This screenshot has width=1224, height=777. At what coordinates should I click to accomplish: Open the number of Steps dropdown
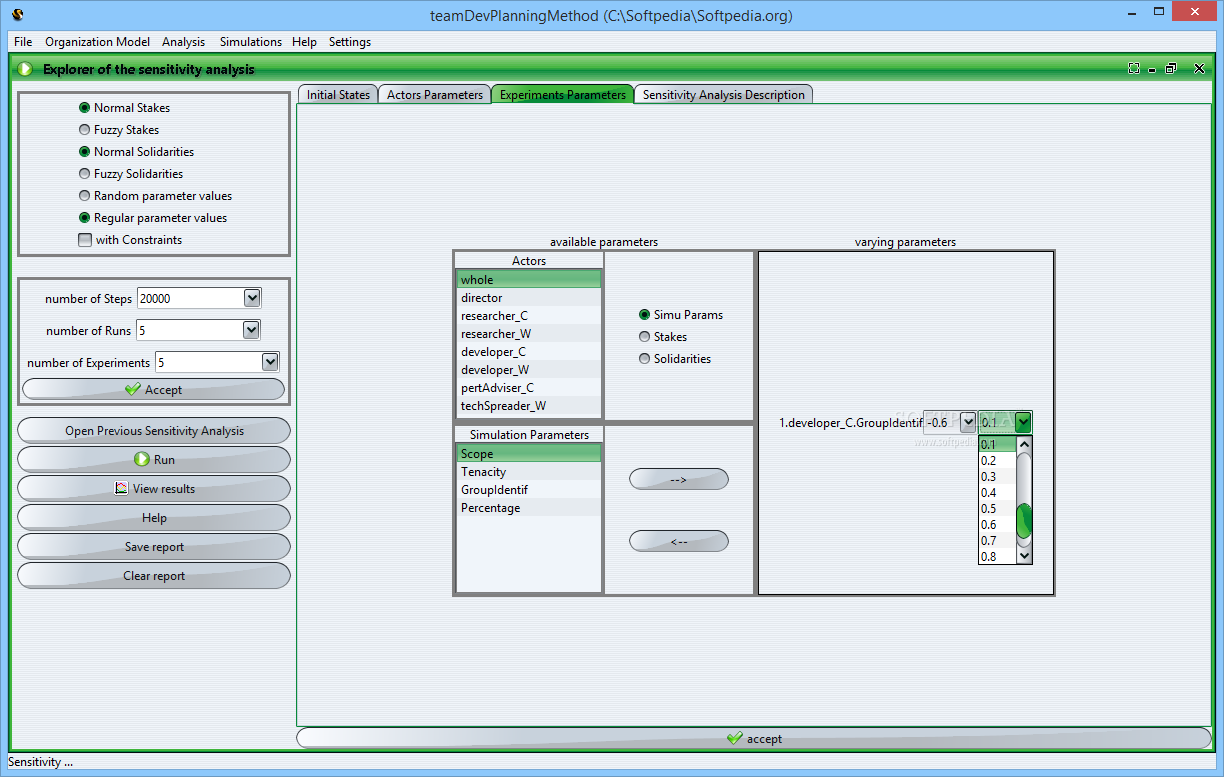pyautogui.click(x=252, y=298)
